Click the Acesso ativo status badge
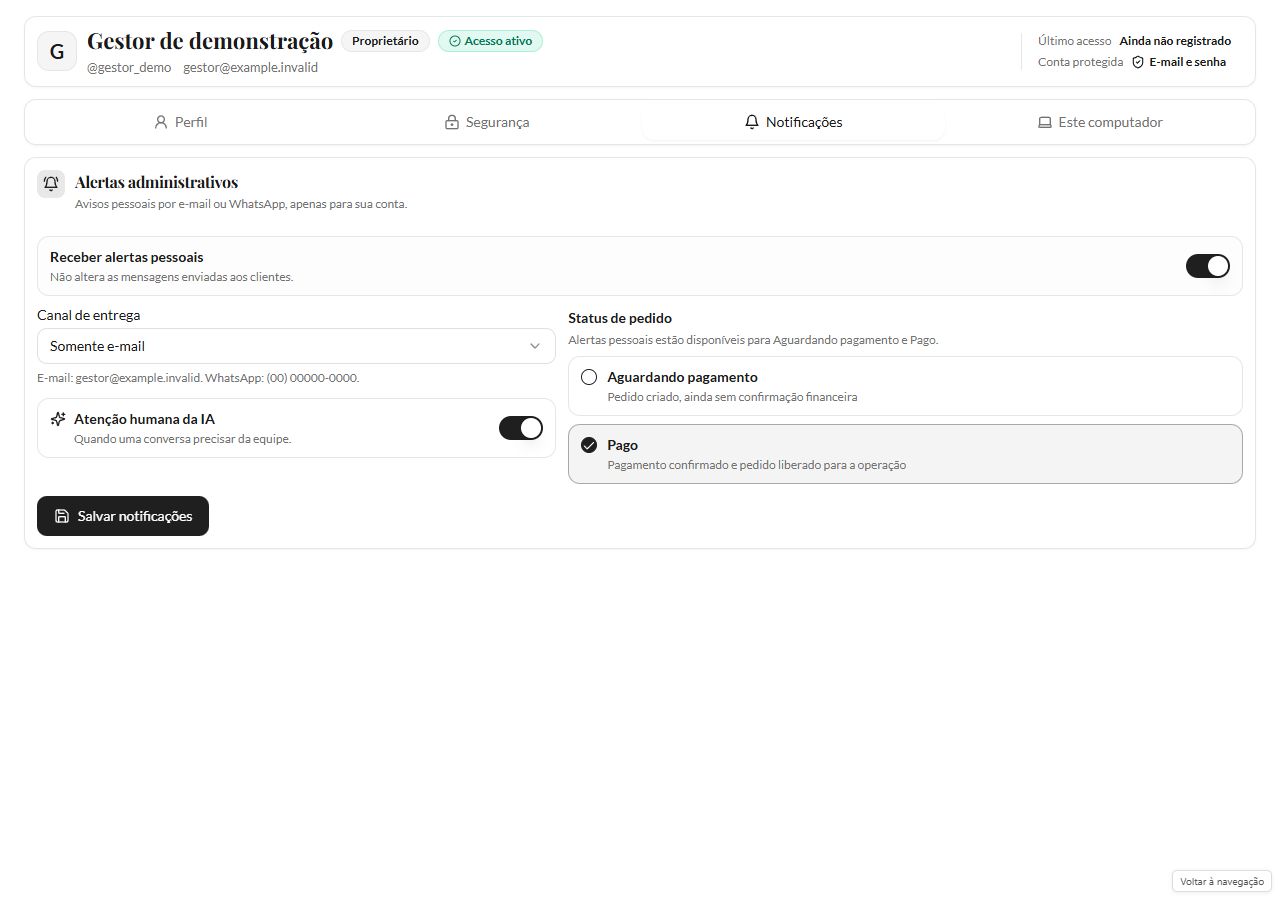Image resolution: width=1280 pixels, height=900 pixels. tap(490, 41)
